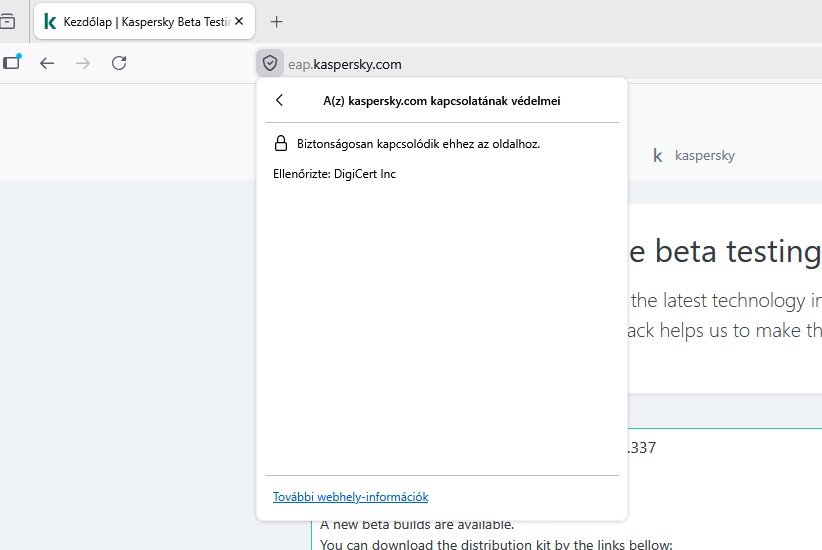Click the 'ack helps us to make' subtitle line
The height and width of the screenshot is (550, 822).
pyautogui.click(x=724, y=330)
